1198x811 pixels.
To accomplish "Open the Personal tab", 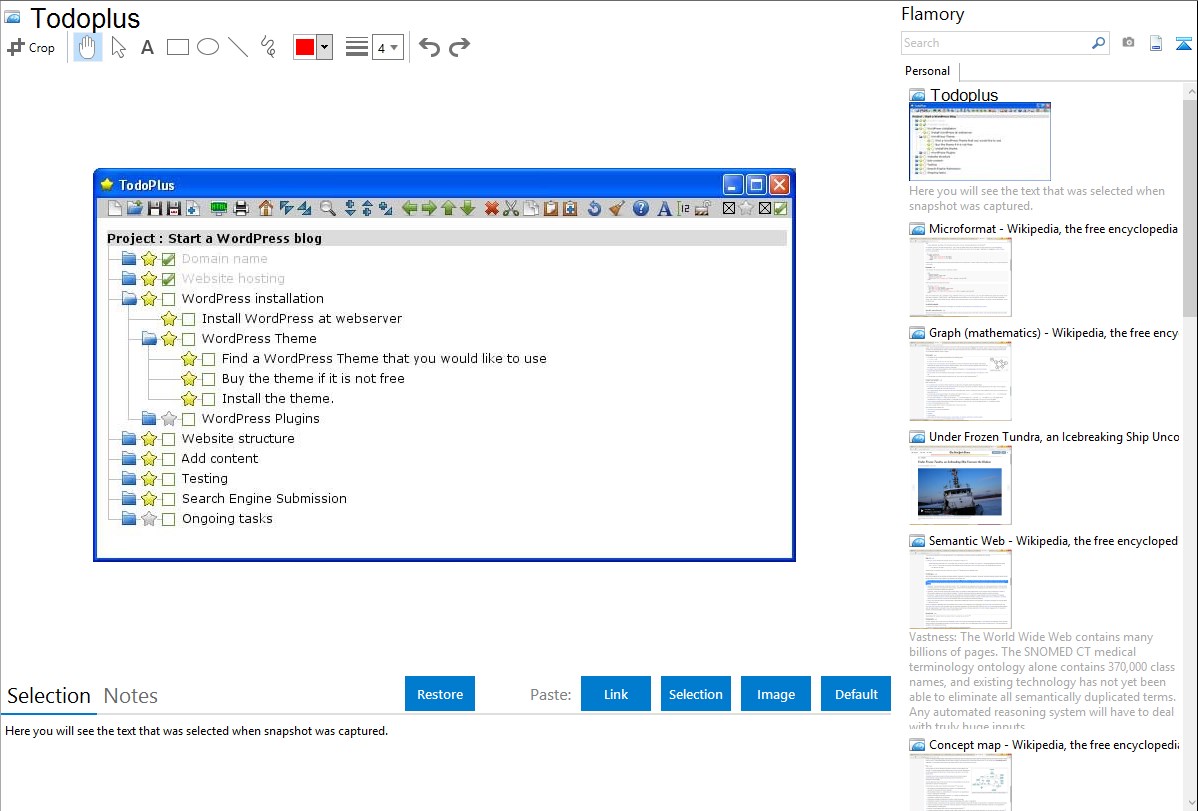I will (x=928, y=71).
